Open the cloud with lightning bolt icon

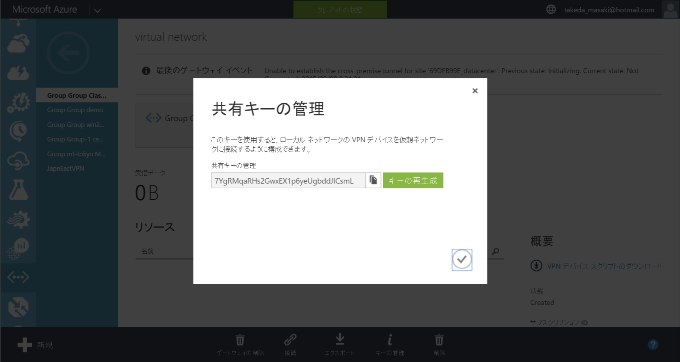(x=18, y=73)
